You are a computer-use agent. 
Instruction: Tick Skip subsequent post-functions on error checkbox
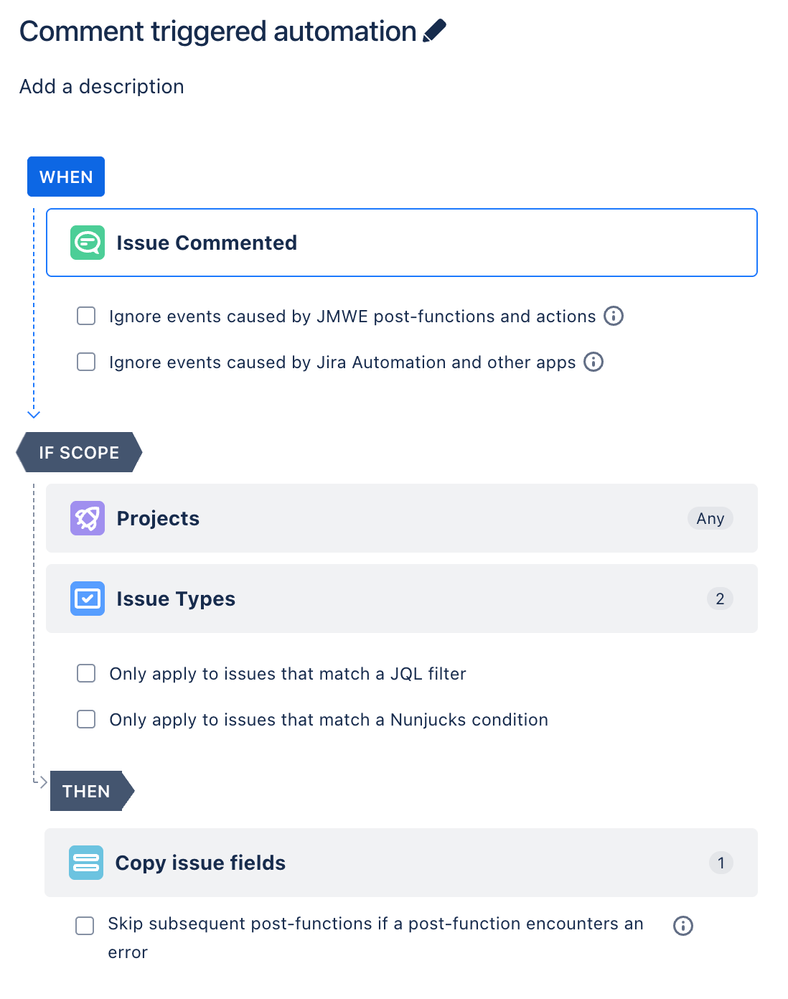point(85,926)
